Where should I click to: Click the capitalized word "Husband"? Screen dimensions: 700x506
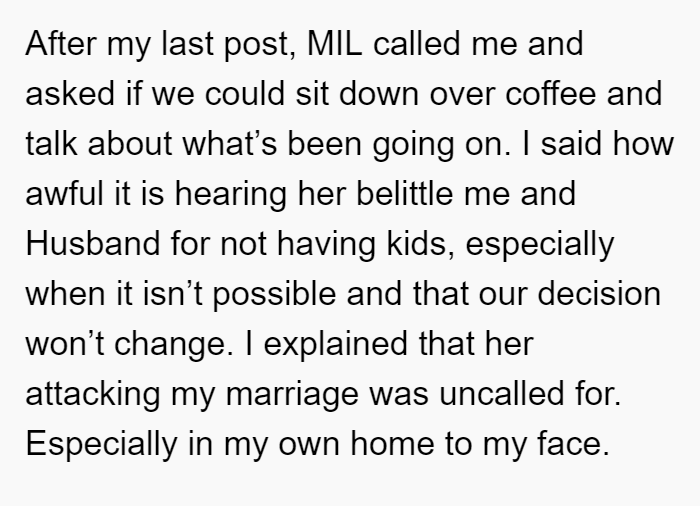tap(93, 244)
